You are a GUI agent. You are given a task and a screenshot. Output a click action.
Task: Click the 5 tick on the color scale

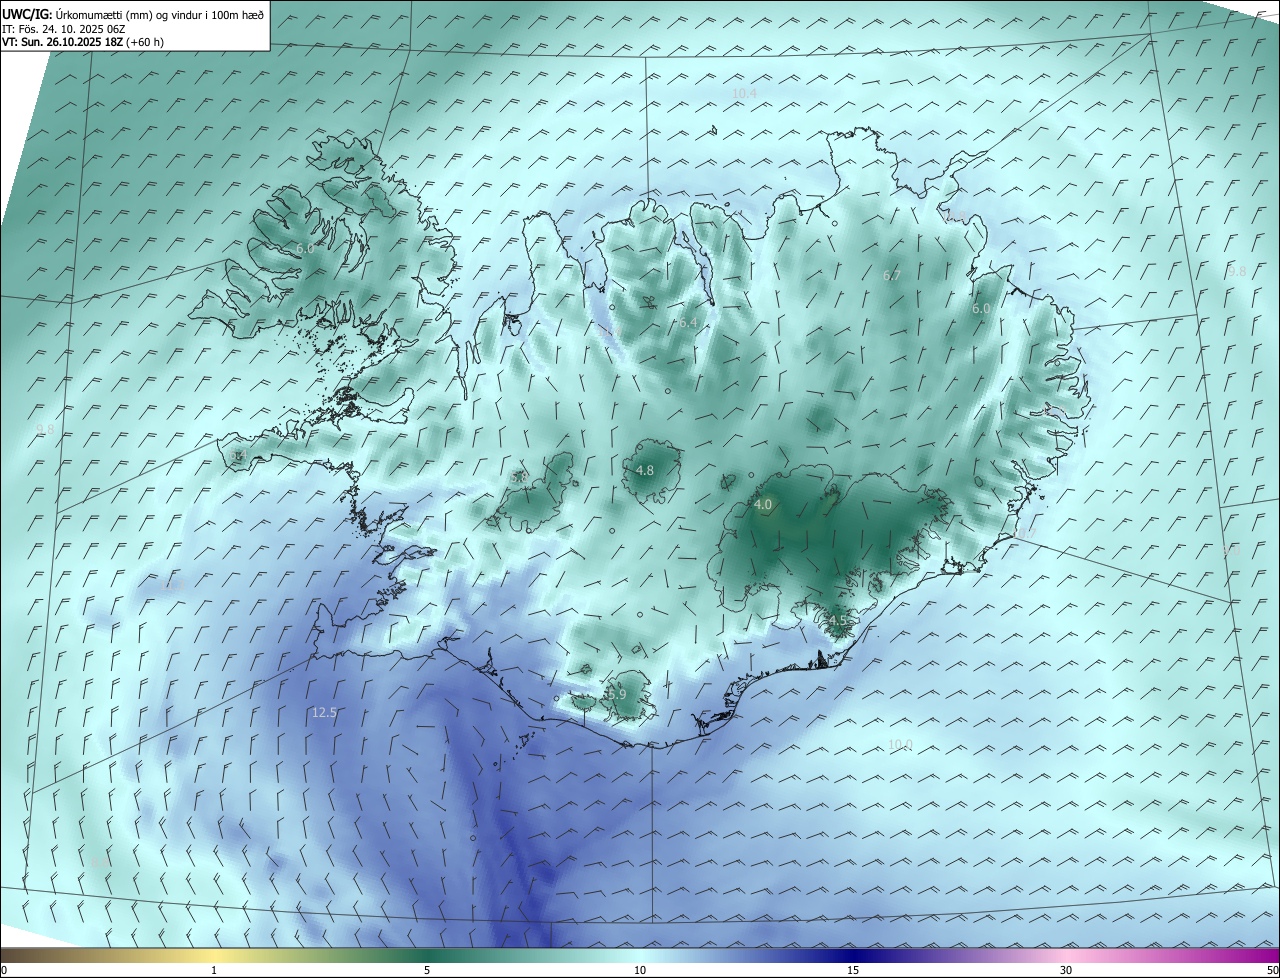427,970
